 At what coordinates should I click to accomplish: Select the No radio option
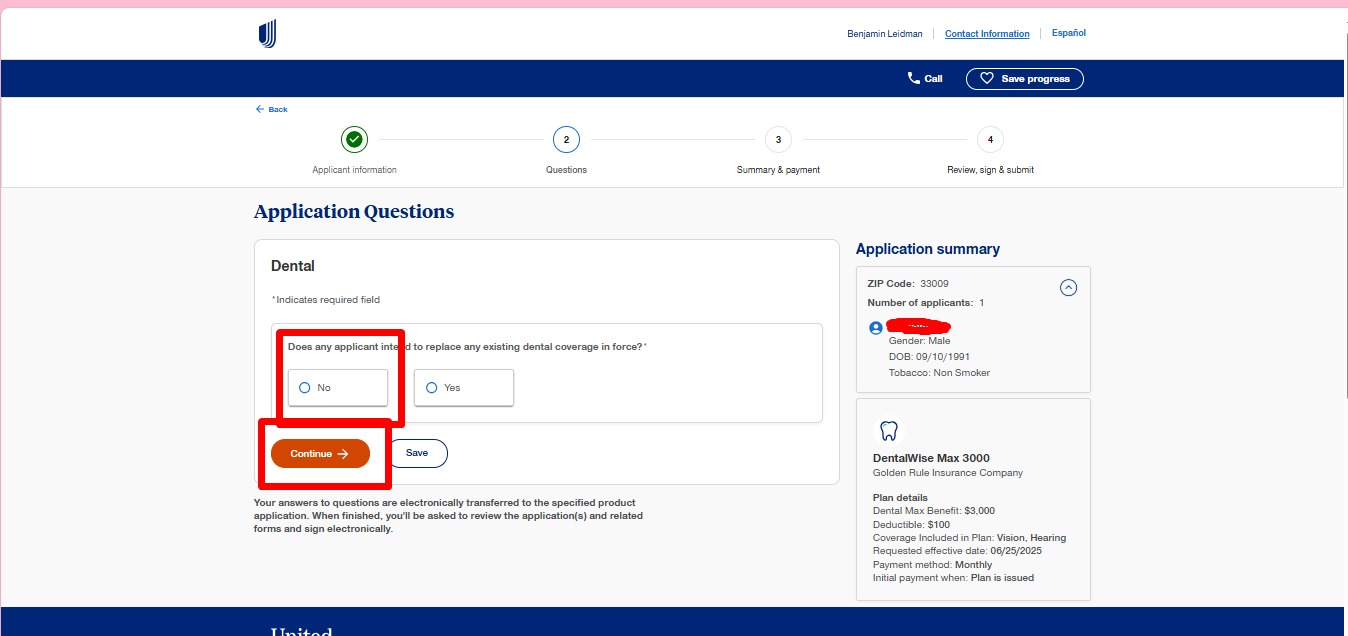(305, 388)
